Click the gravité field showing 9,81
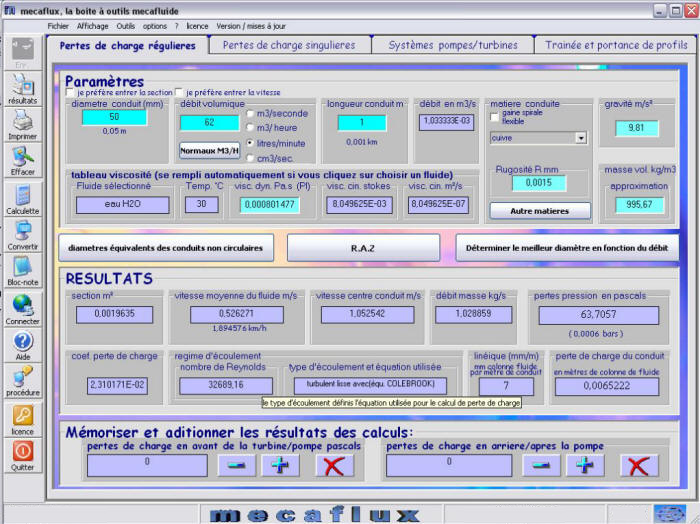The height and width of the screenshot is (524, 700). [637, 128]
